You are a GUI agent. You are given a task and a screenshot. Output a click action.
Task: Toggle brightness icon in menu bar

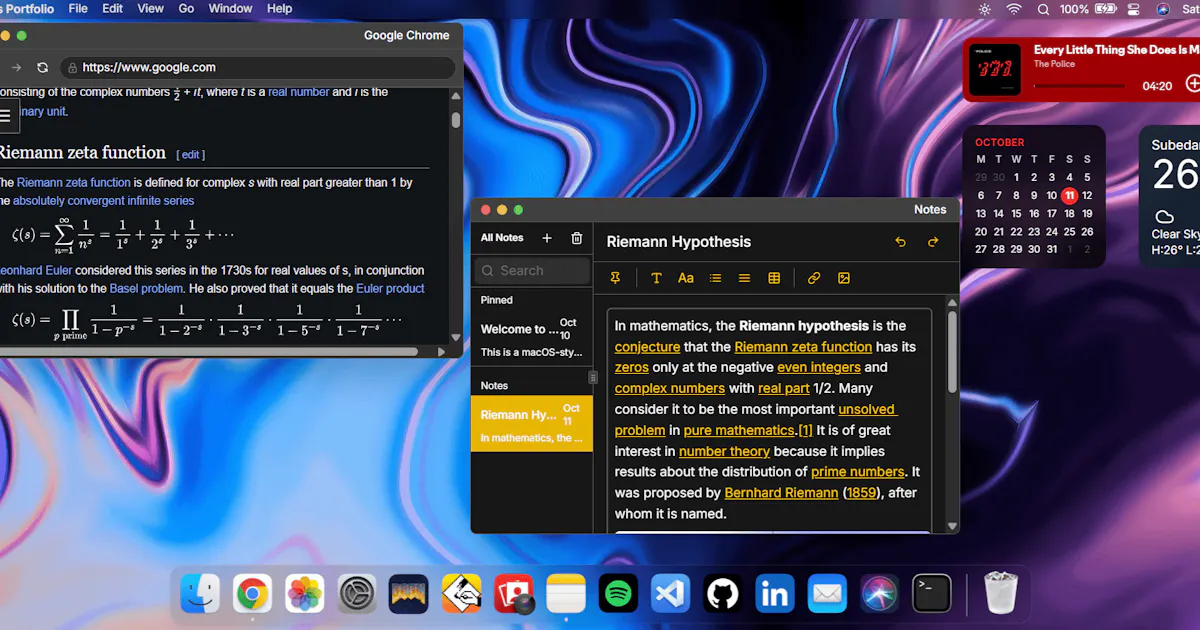tap(985, 9)
